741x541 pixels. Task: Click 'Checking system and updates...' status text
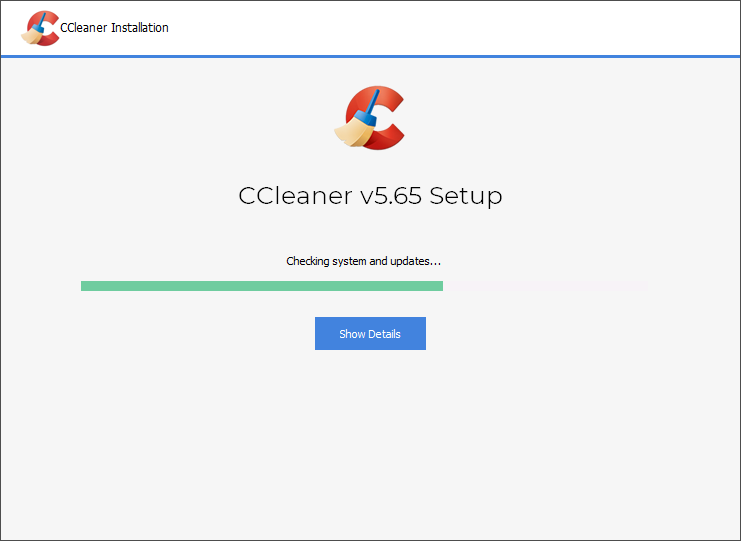click(x=364, y=261)
